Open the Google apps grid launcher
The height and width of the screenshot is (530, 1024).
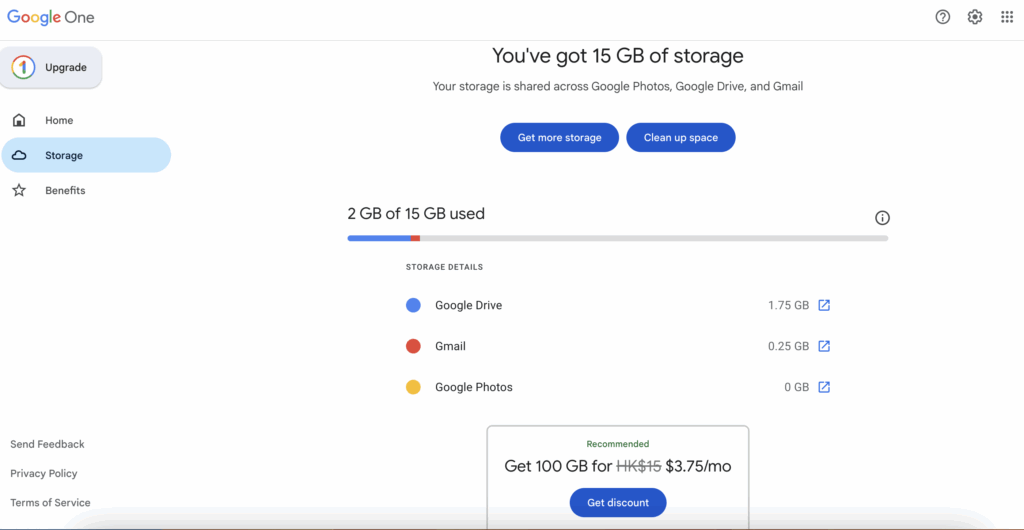coord(1007,17)
